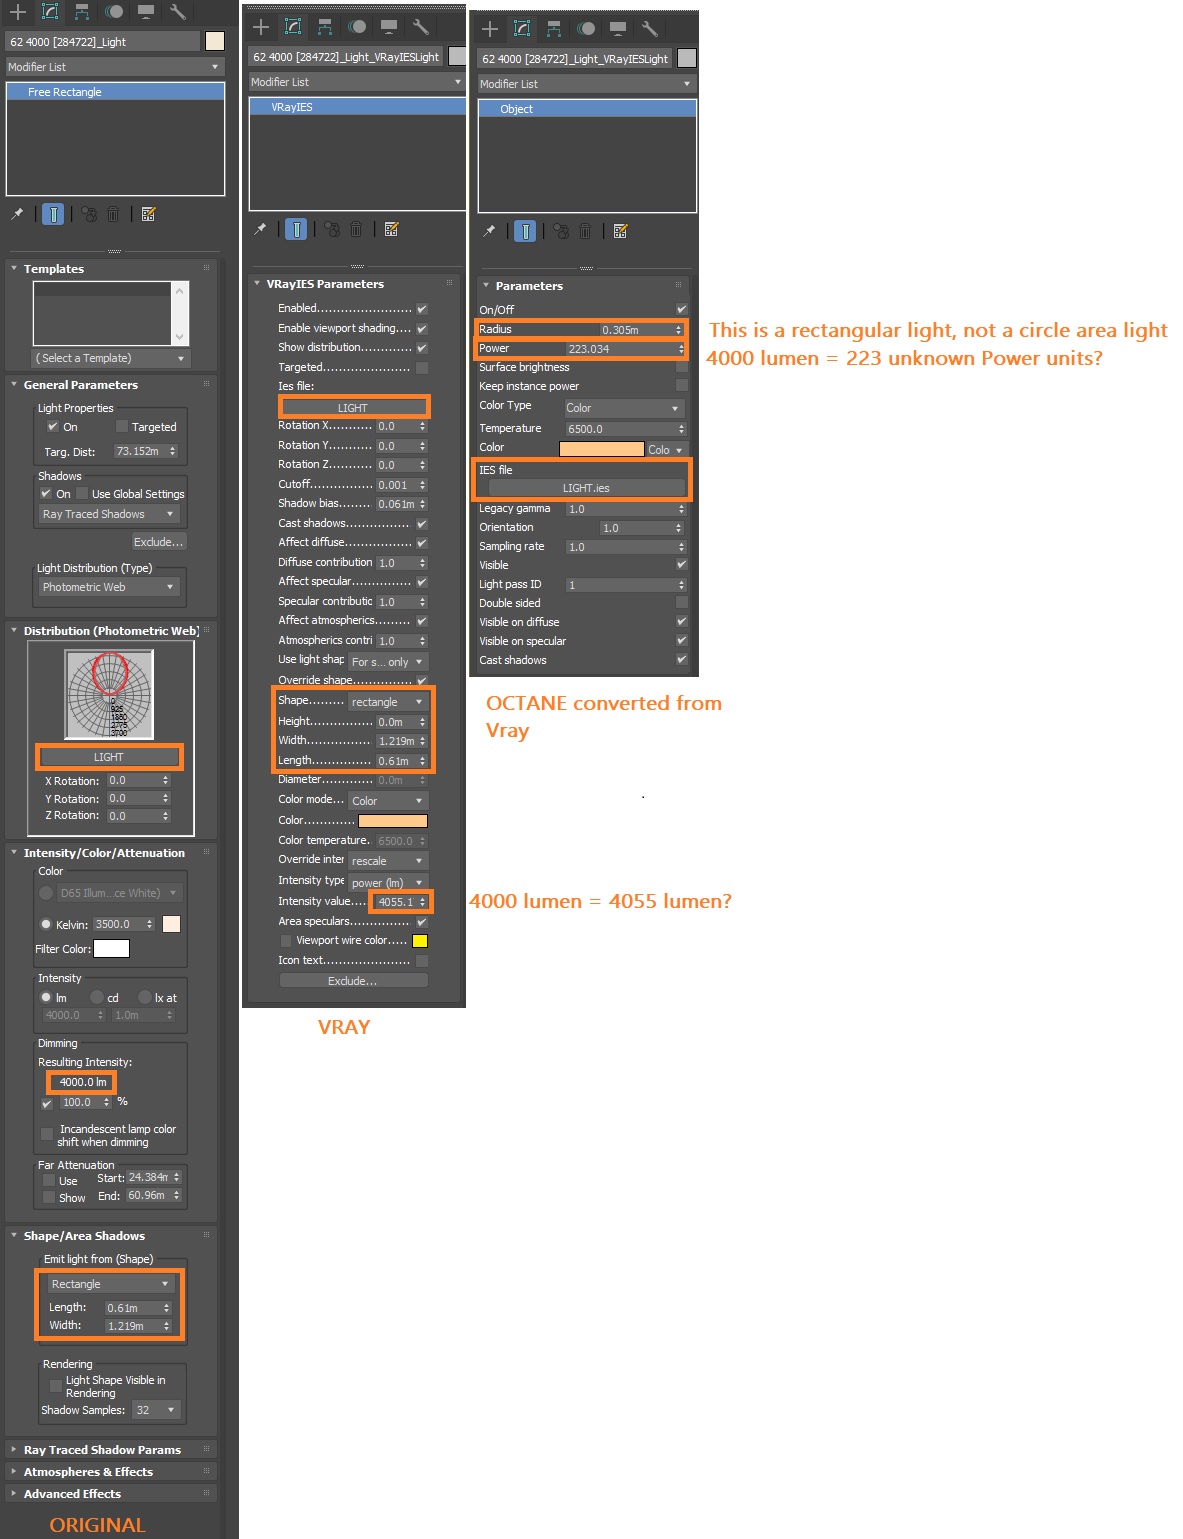This screenshot has width=1183, height=1539.
Task: Click Filter Color white swatch
Action: click(x=112, y=949)
